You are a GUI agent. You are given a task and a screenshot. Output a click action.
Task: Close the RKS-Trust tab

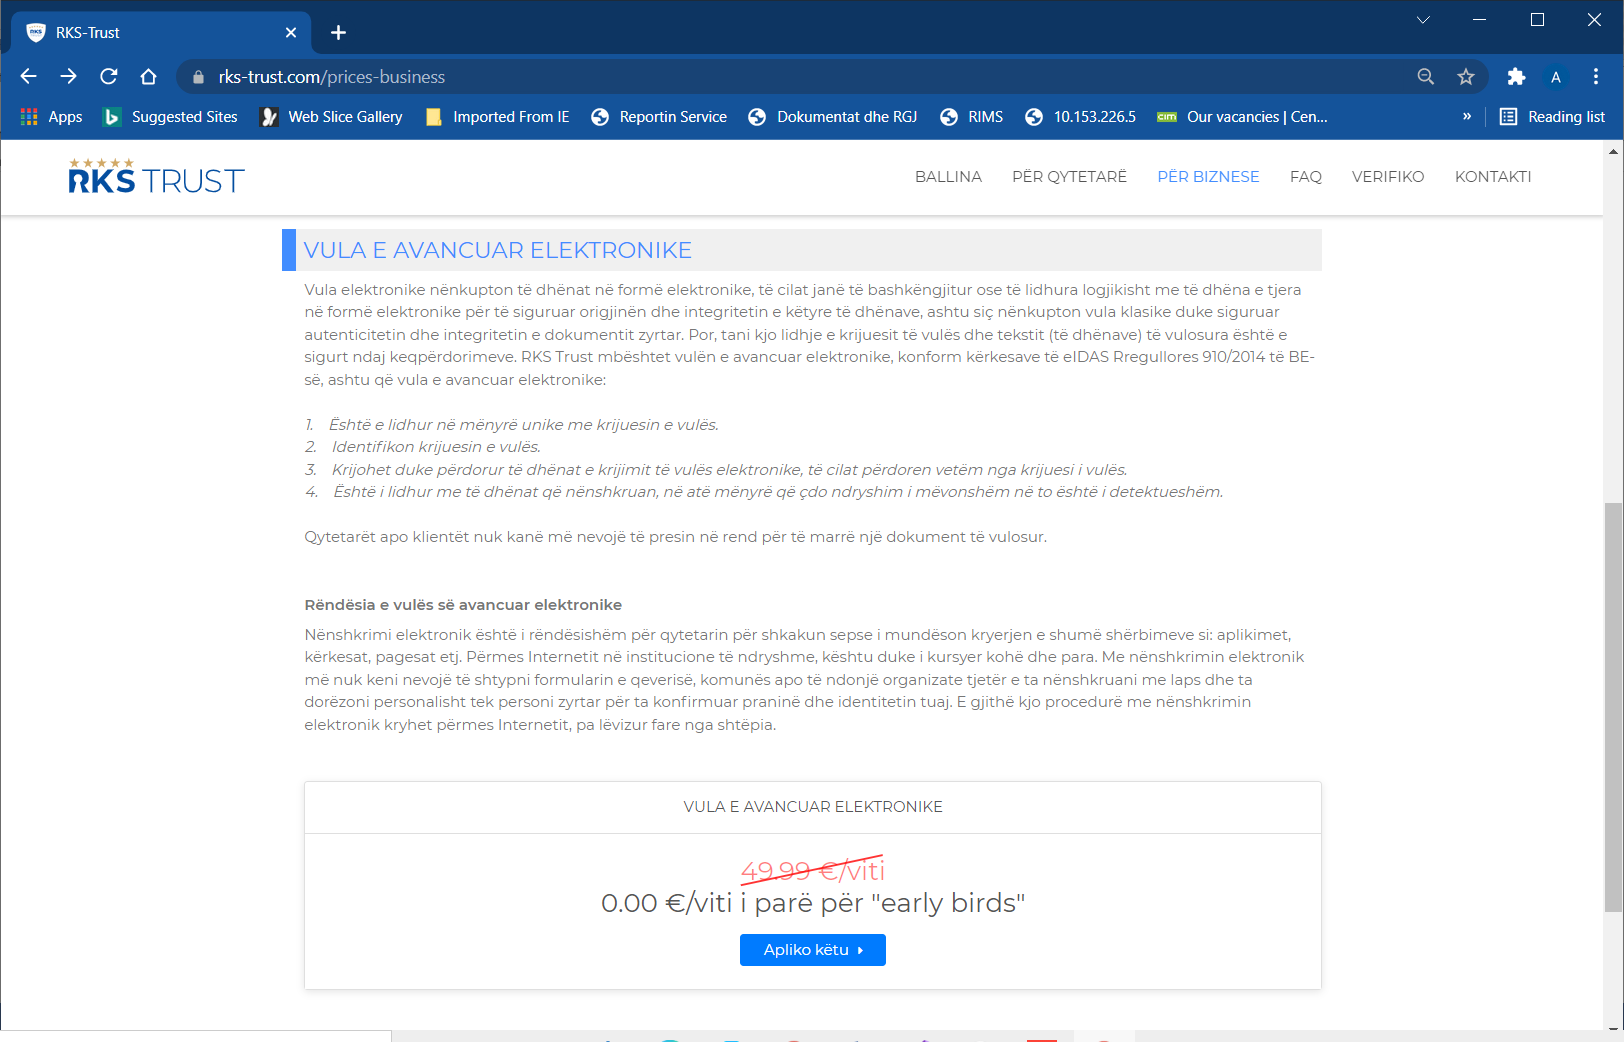[291, 33]
